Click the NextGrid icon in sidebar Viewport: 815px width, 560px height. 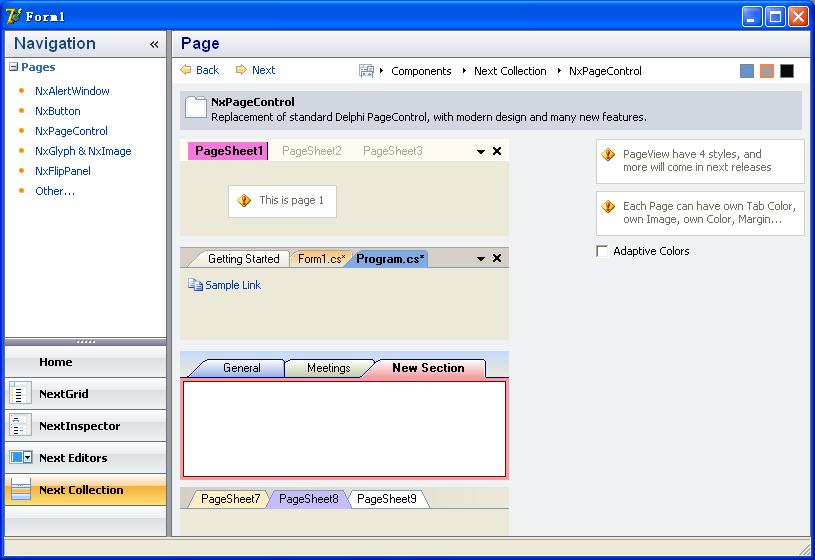20,394
